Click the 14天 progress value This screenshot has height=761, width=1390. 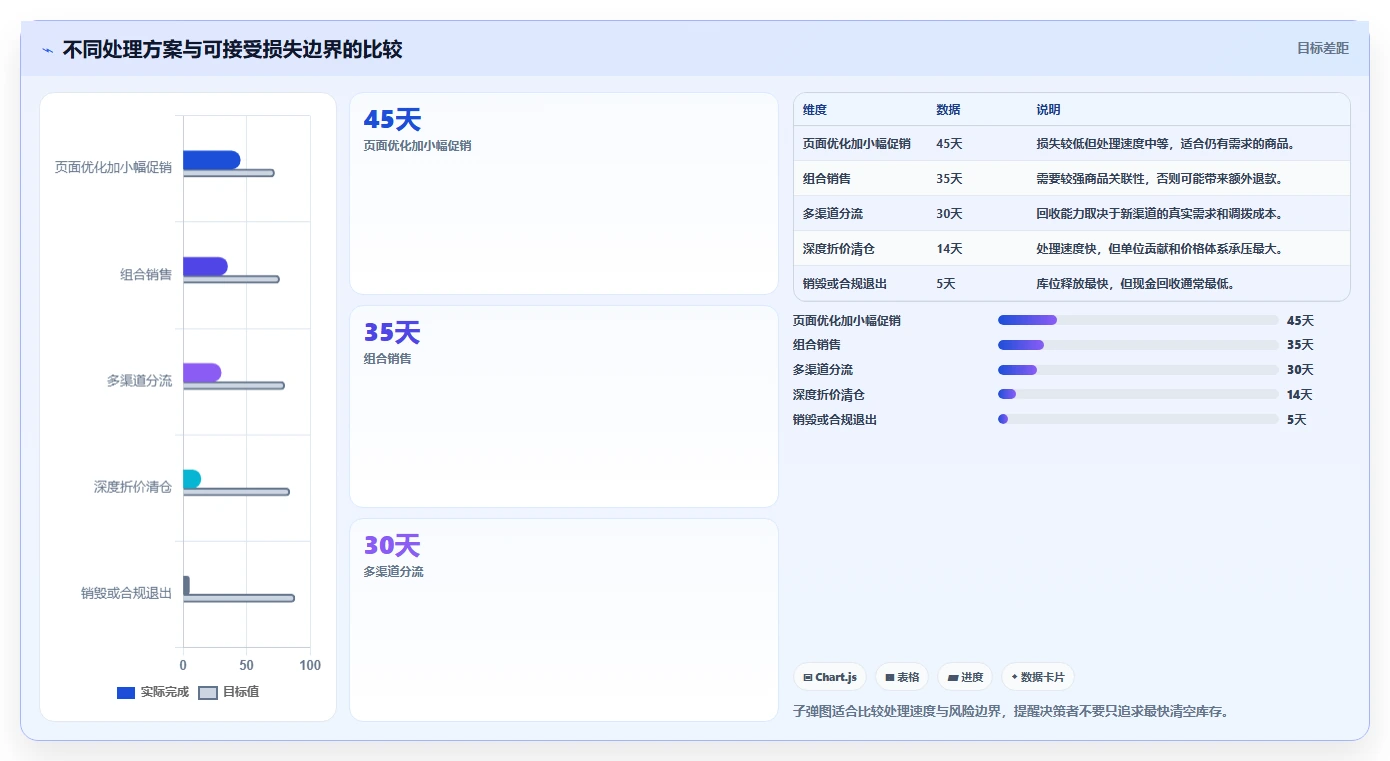[x=1300, y=395]
